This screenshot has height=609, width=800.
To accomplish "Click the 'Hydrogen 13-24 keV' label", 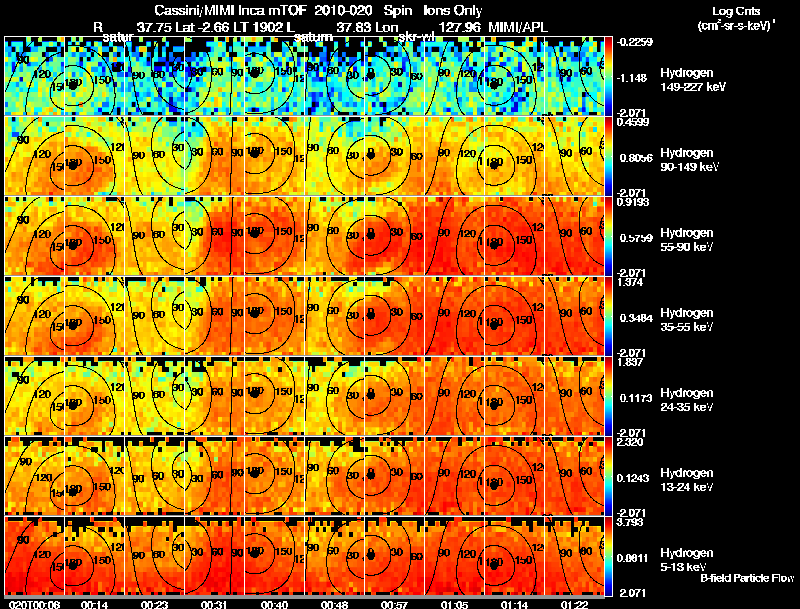I will tap(687, 480).
